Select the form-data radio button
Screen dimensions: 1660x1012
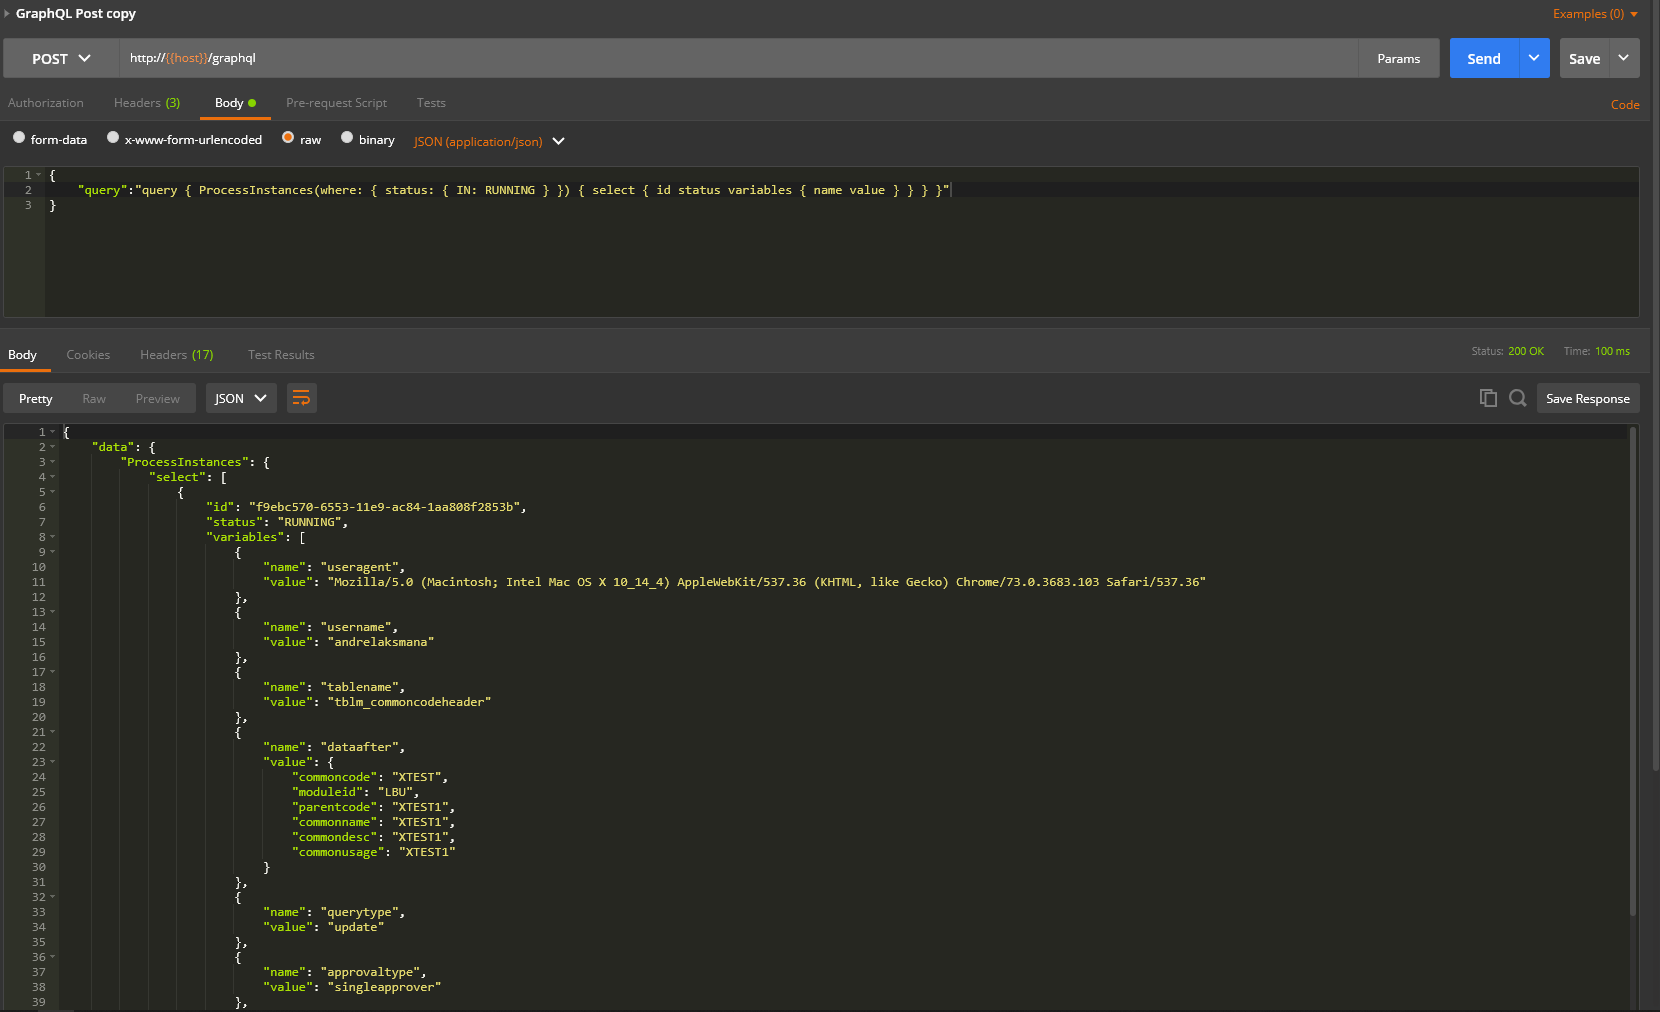coord(19,138)
